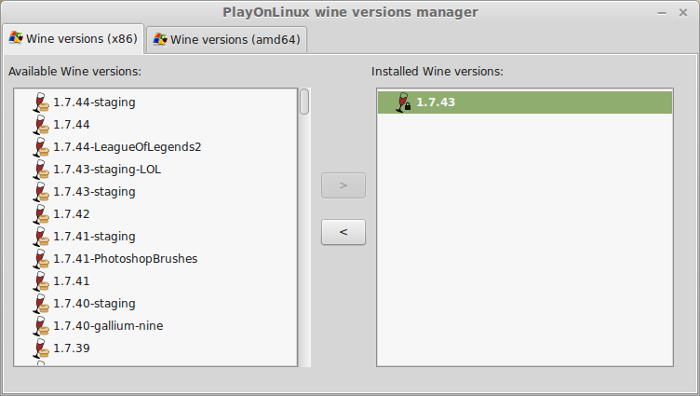Click the < remove button
This screenshot has height=396, width=700.
pyautogui.click(x=343, y=232)
